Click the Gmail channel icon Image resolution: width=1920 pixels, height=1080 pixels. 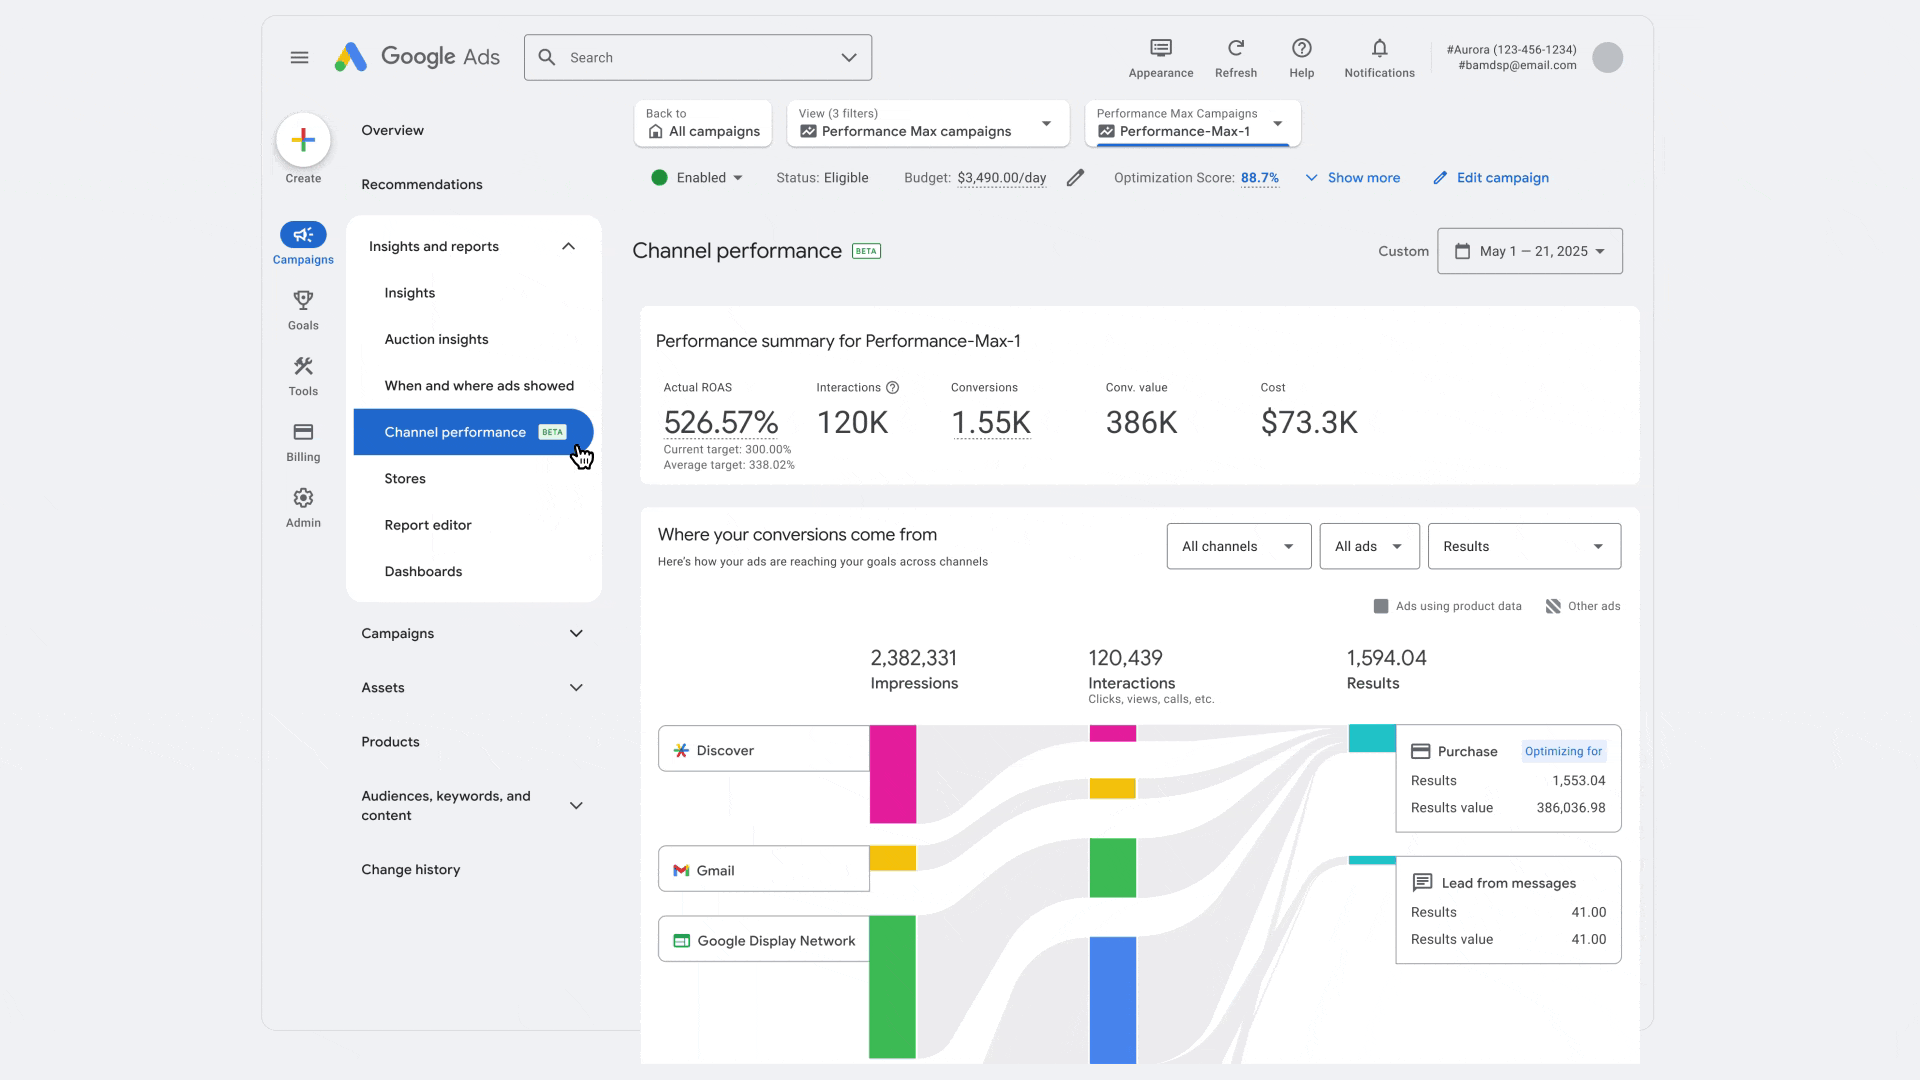(681, 871)
